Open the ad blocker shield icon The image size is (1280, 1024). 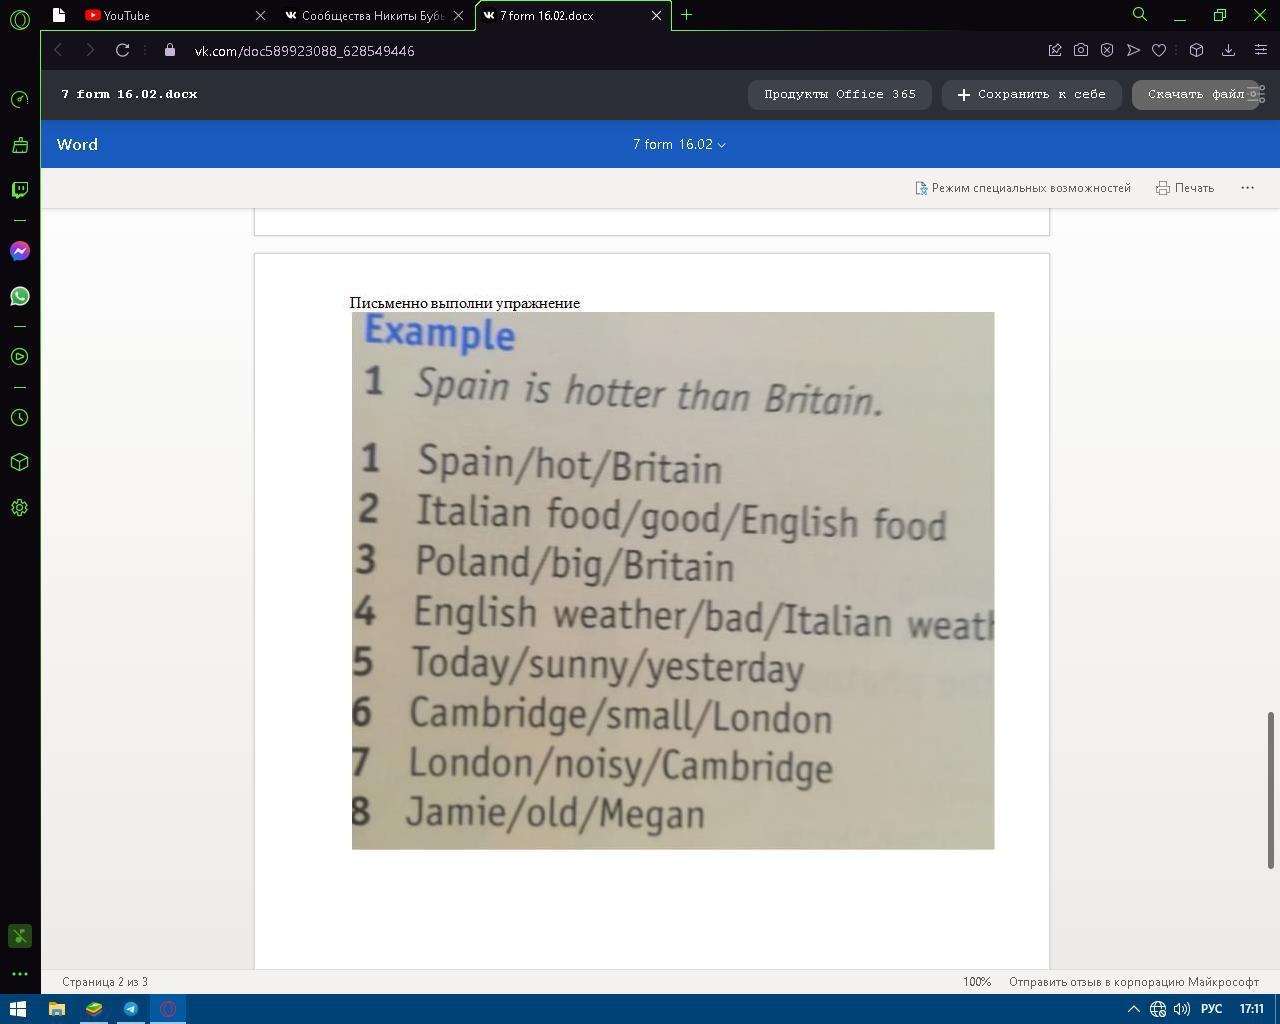click(x=1107, y=50)
